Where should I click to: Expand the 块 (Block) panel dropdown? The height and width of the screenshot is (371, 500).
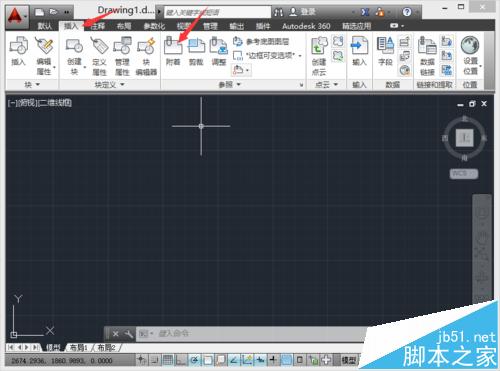[38, 85]
